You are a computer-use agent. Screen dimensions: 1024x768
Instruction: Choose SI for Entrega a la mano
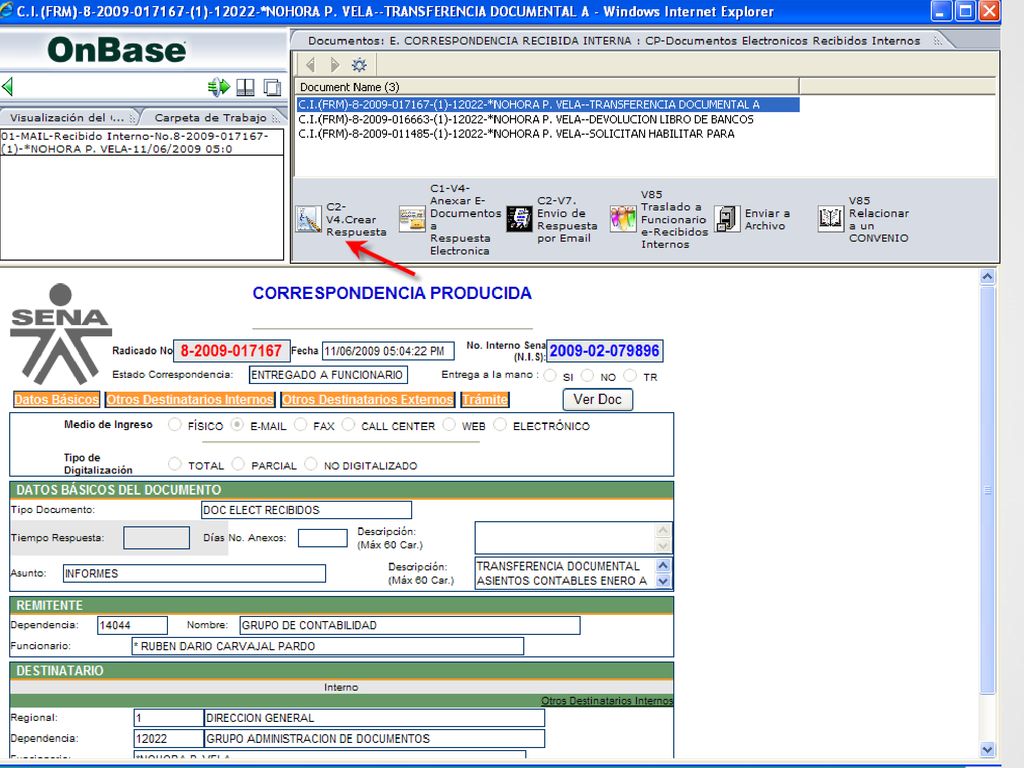click(x=550, y=376)
